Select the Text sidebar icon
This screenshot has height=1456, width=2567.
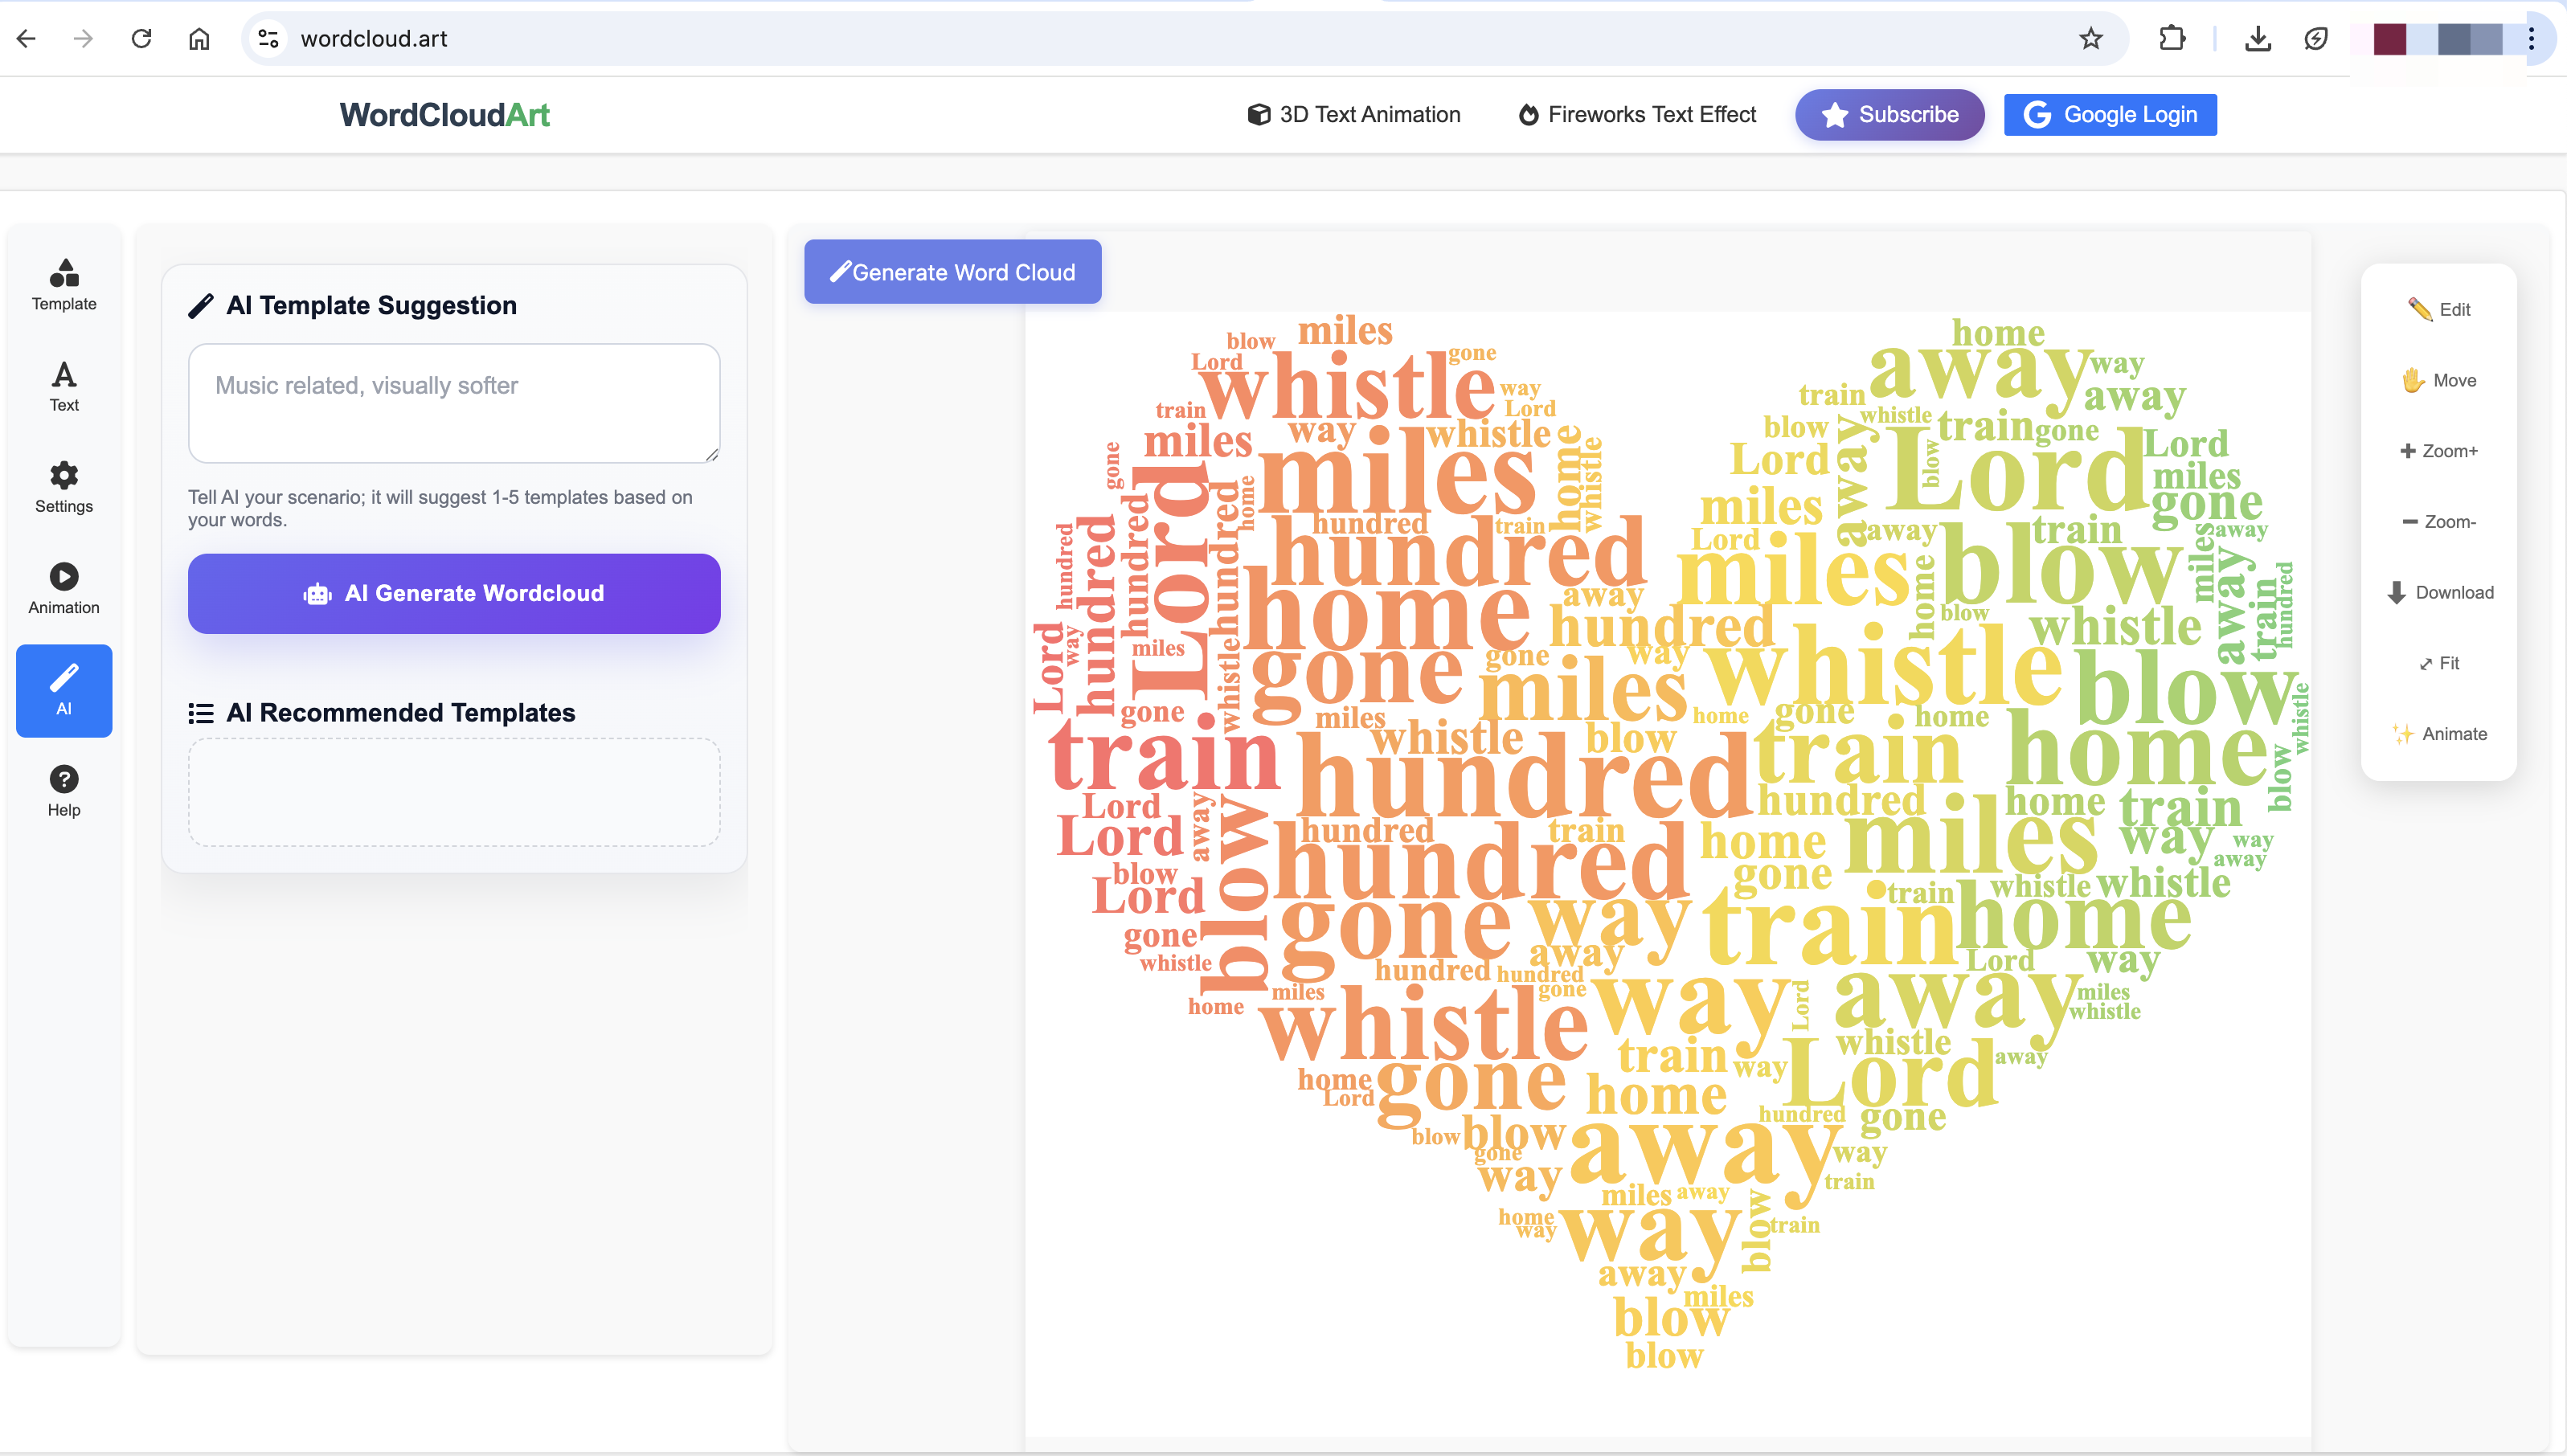click(63, 385)
